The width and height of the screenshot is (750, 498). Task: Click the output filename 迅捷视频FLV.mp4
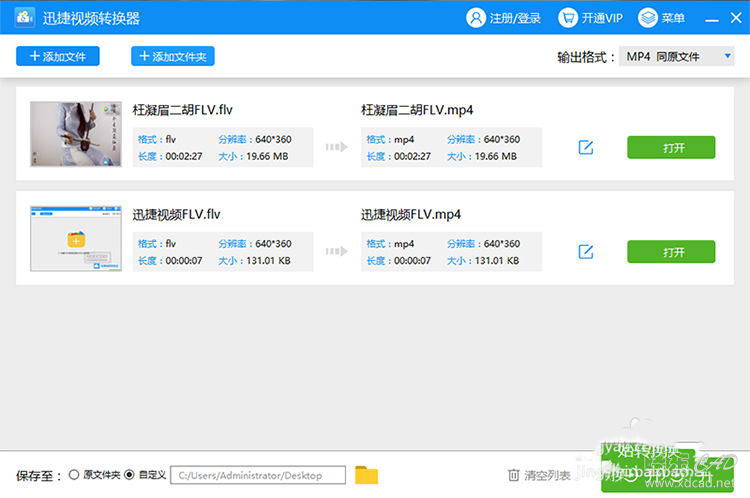point(410,214)
